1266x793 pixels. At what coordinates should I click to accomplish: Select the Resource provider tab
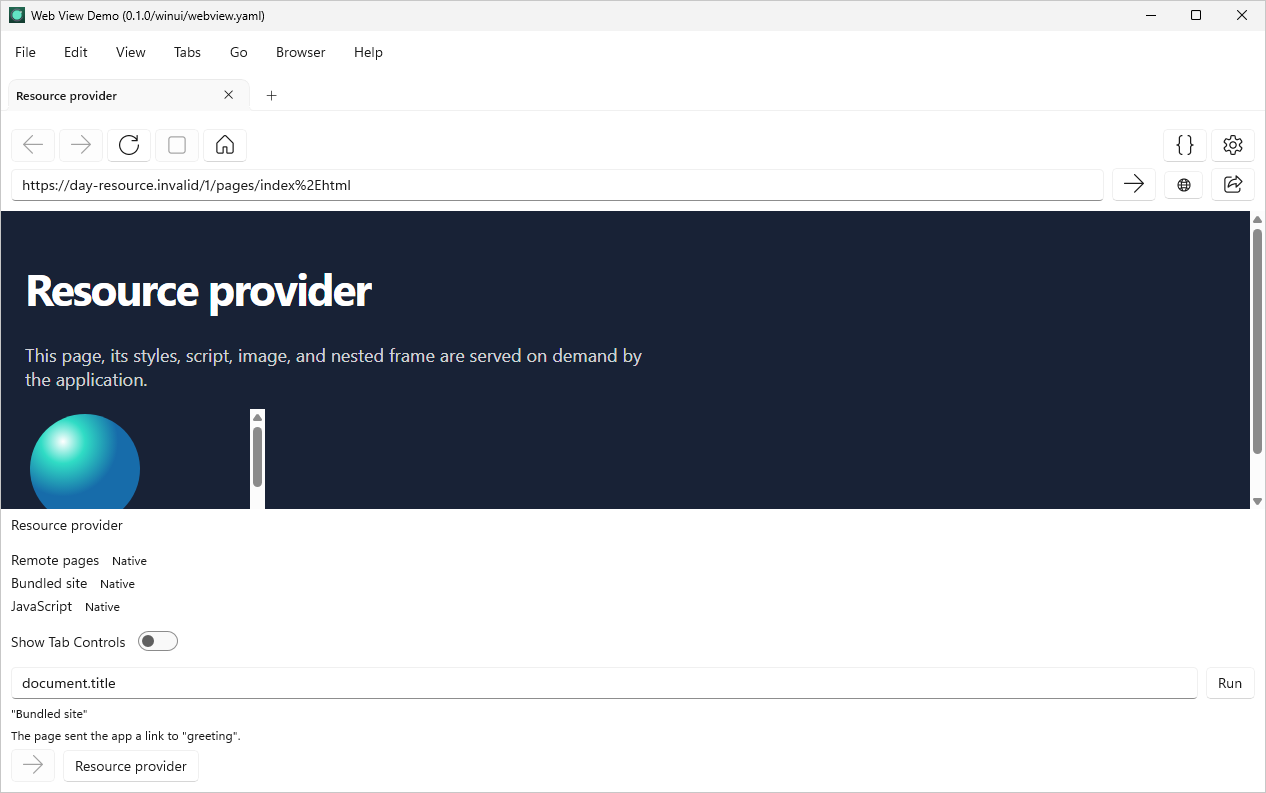tap(129, 95)
